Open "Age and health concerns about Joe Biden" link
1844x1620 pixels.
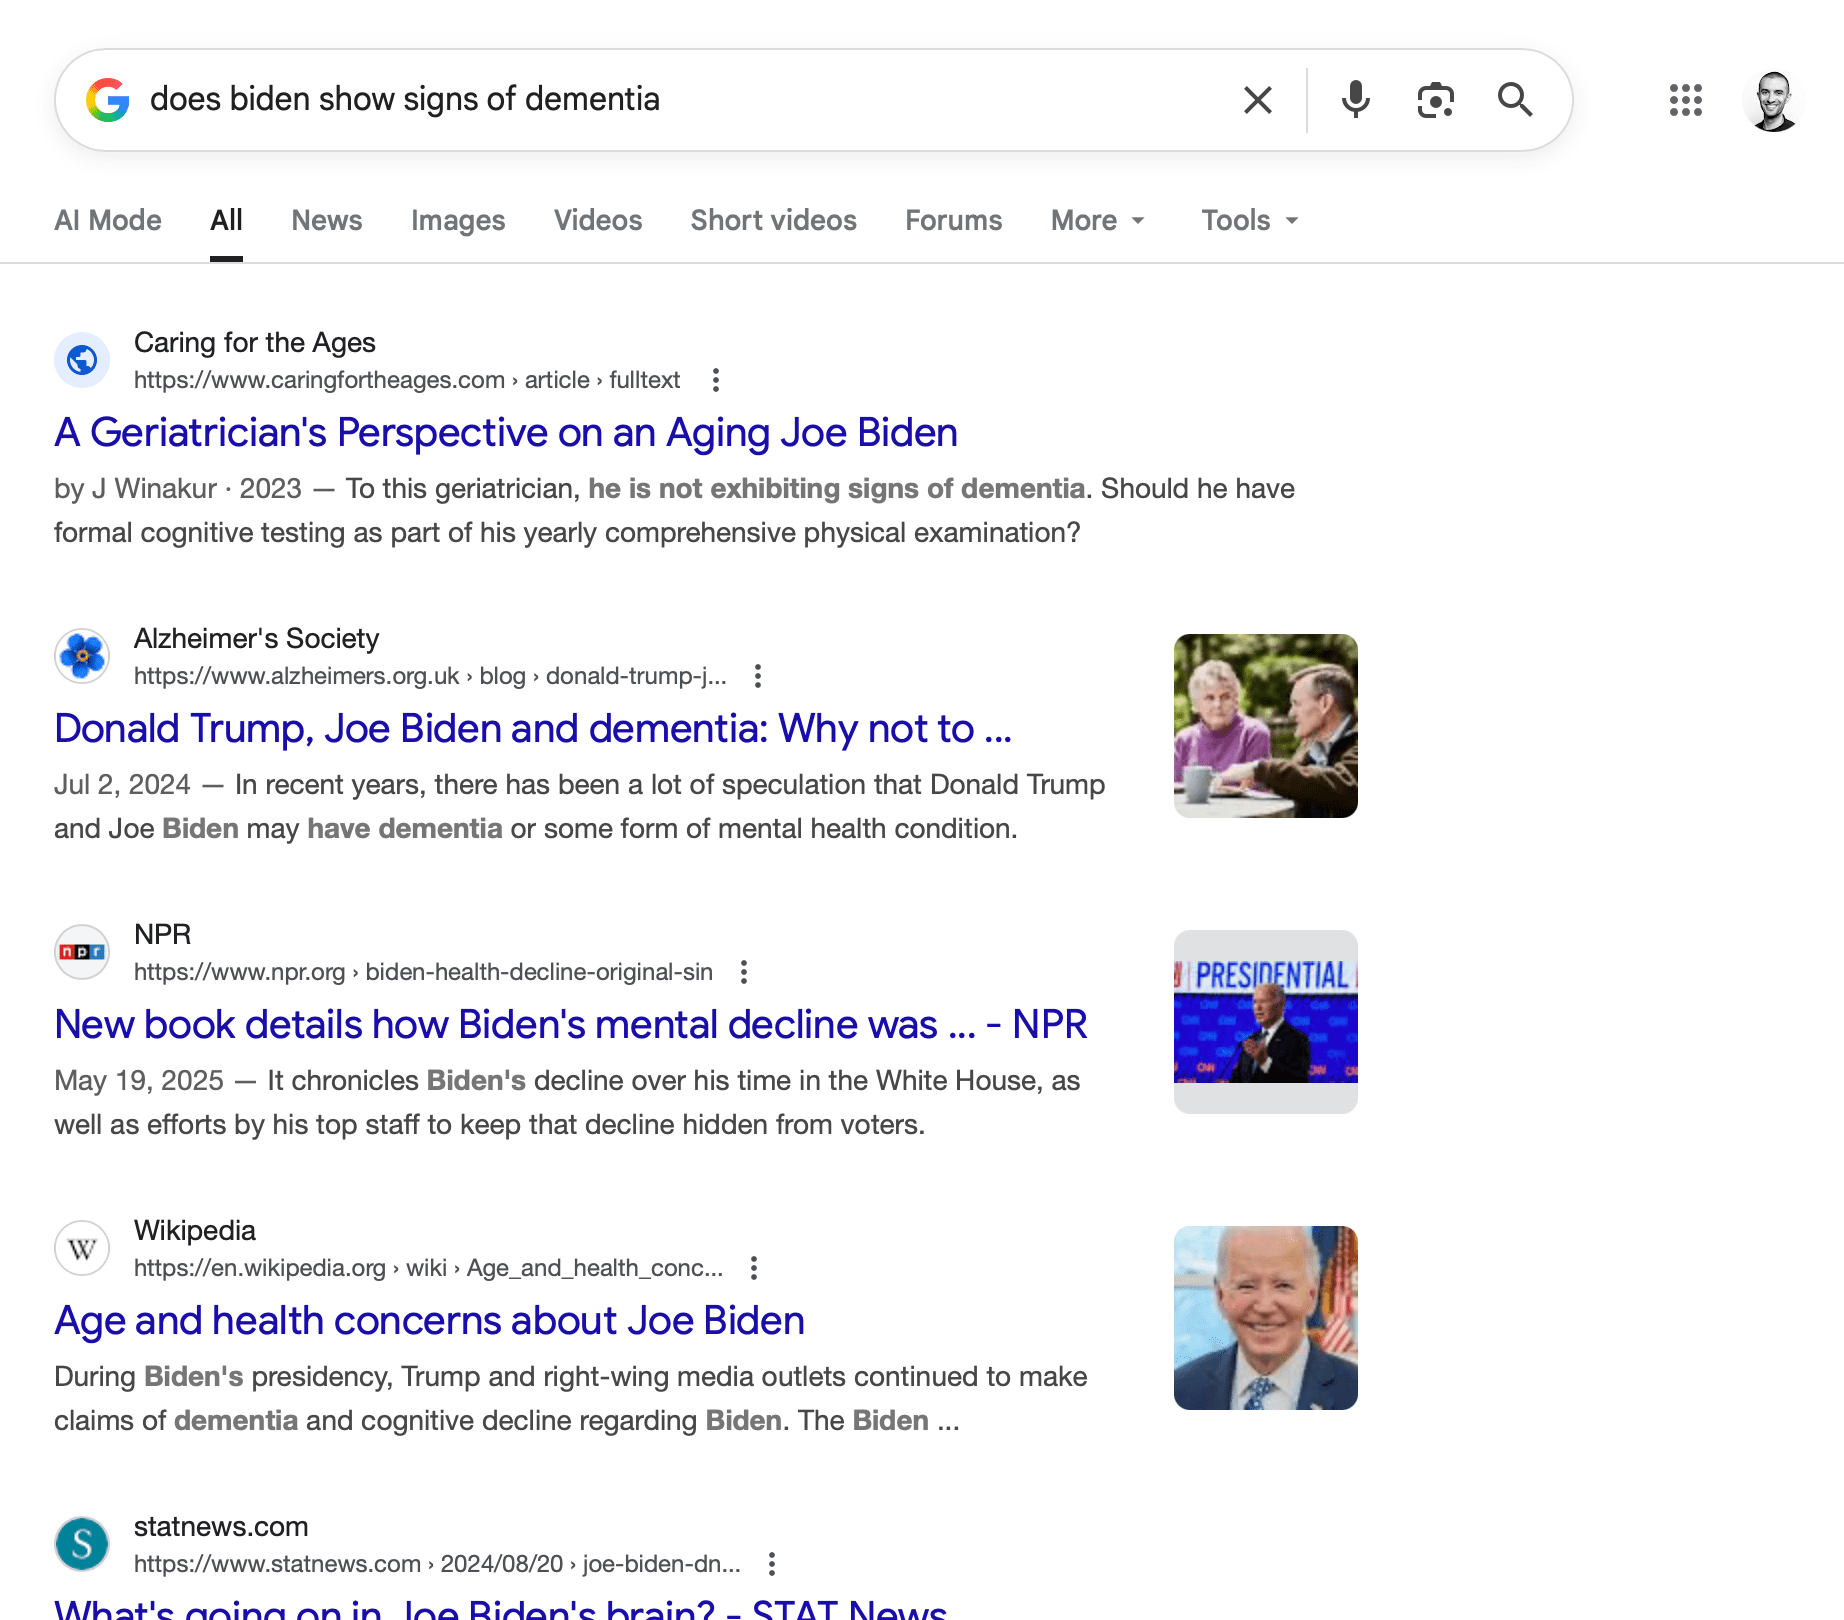429,1321
